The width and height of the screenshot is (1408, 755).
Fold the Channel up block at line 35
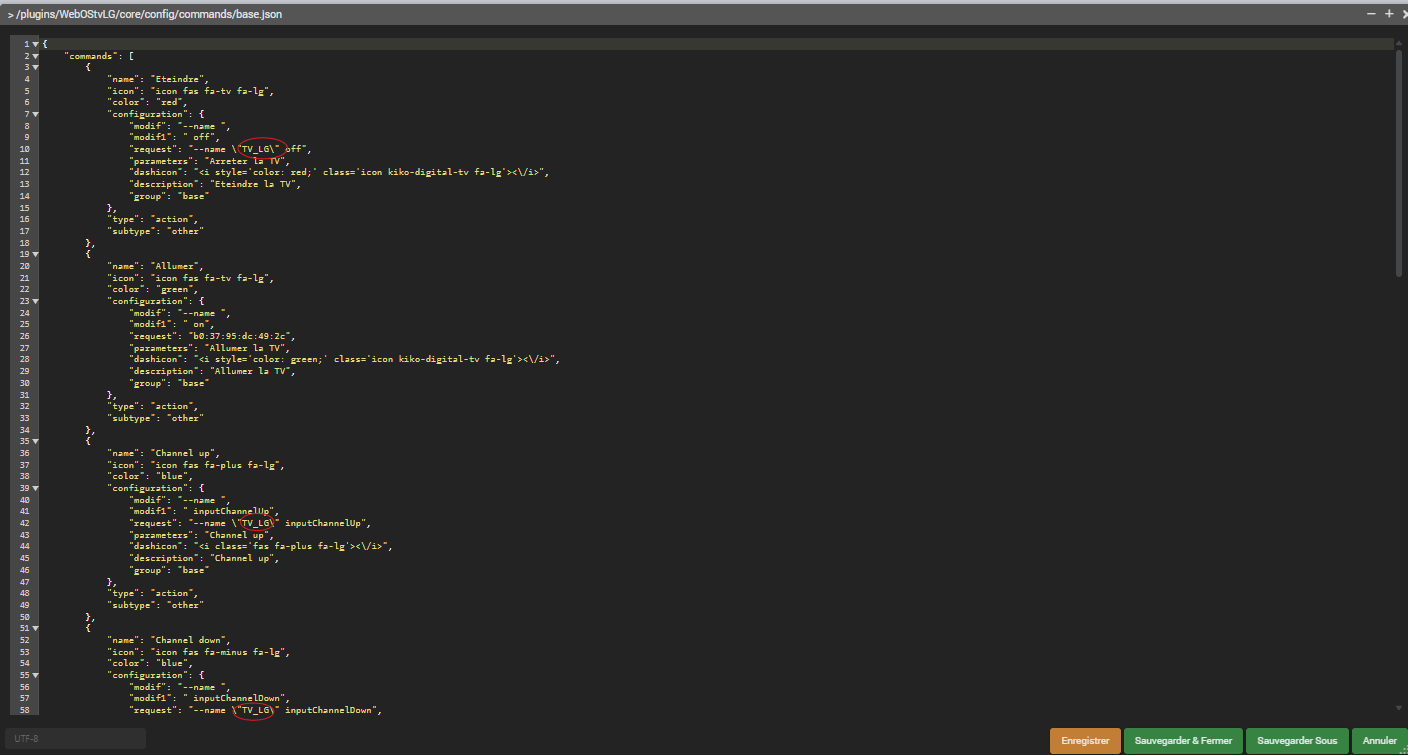[x=35, y=441]
